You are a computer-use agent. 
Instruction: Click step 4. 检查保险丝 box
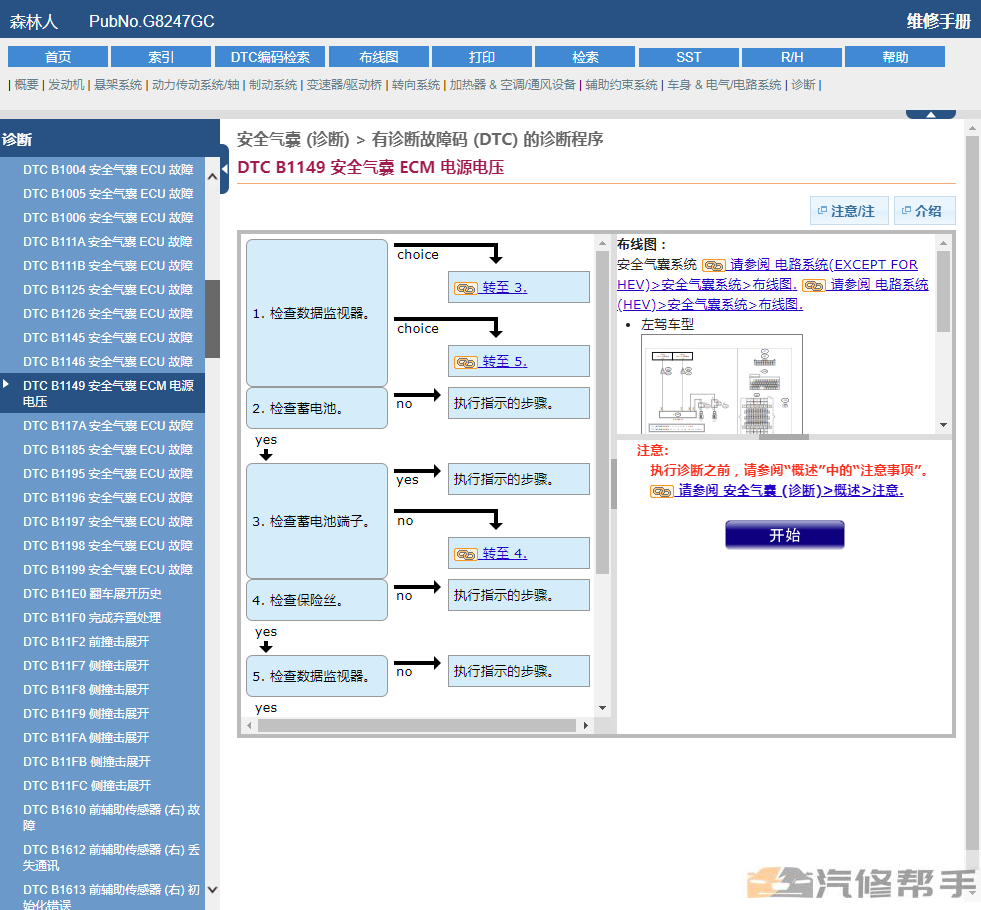pyautogui.click(x=317, y=600)
